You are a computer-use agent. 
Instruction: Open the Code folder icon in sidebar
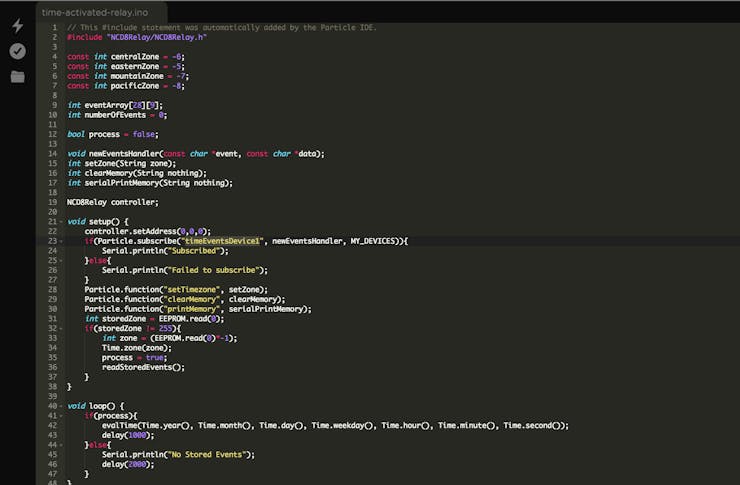[x=17, y=76]
